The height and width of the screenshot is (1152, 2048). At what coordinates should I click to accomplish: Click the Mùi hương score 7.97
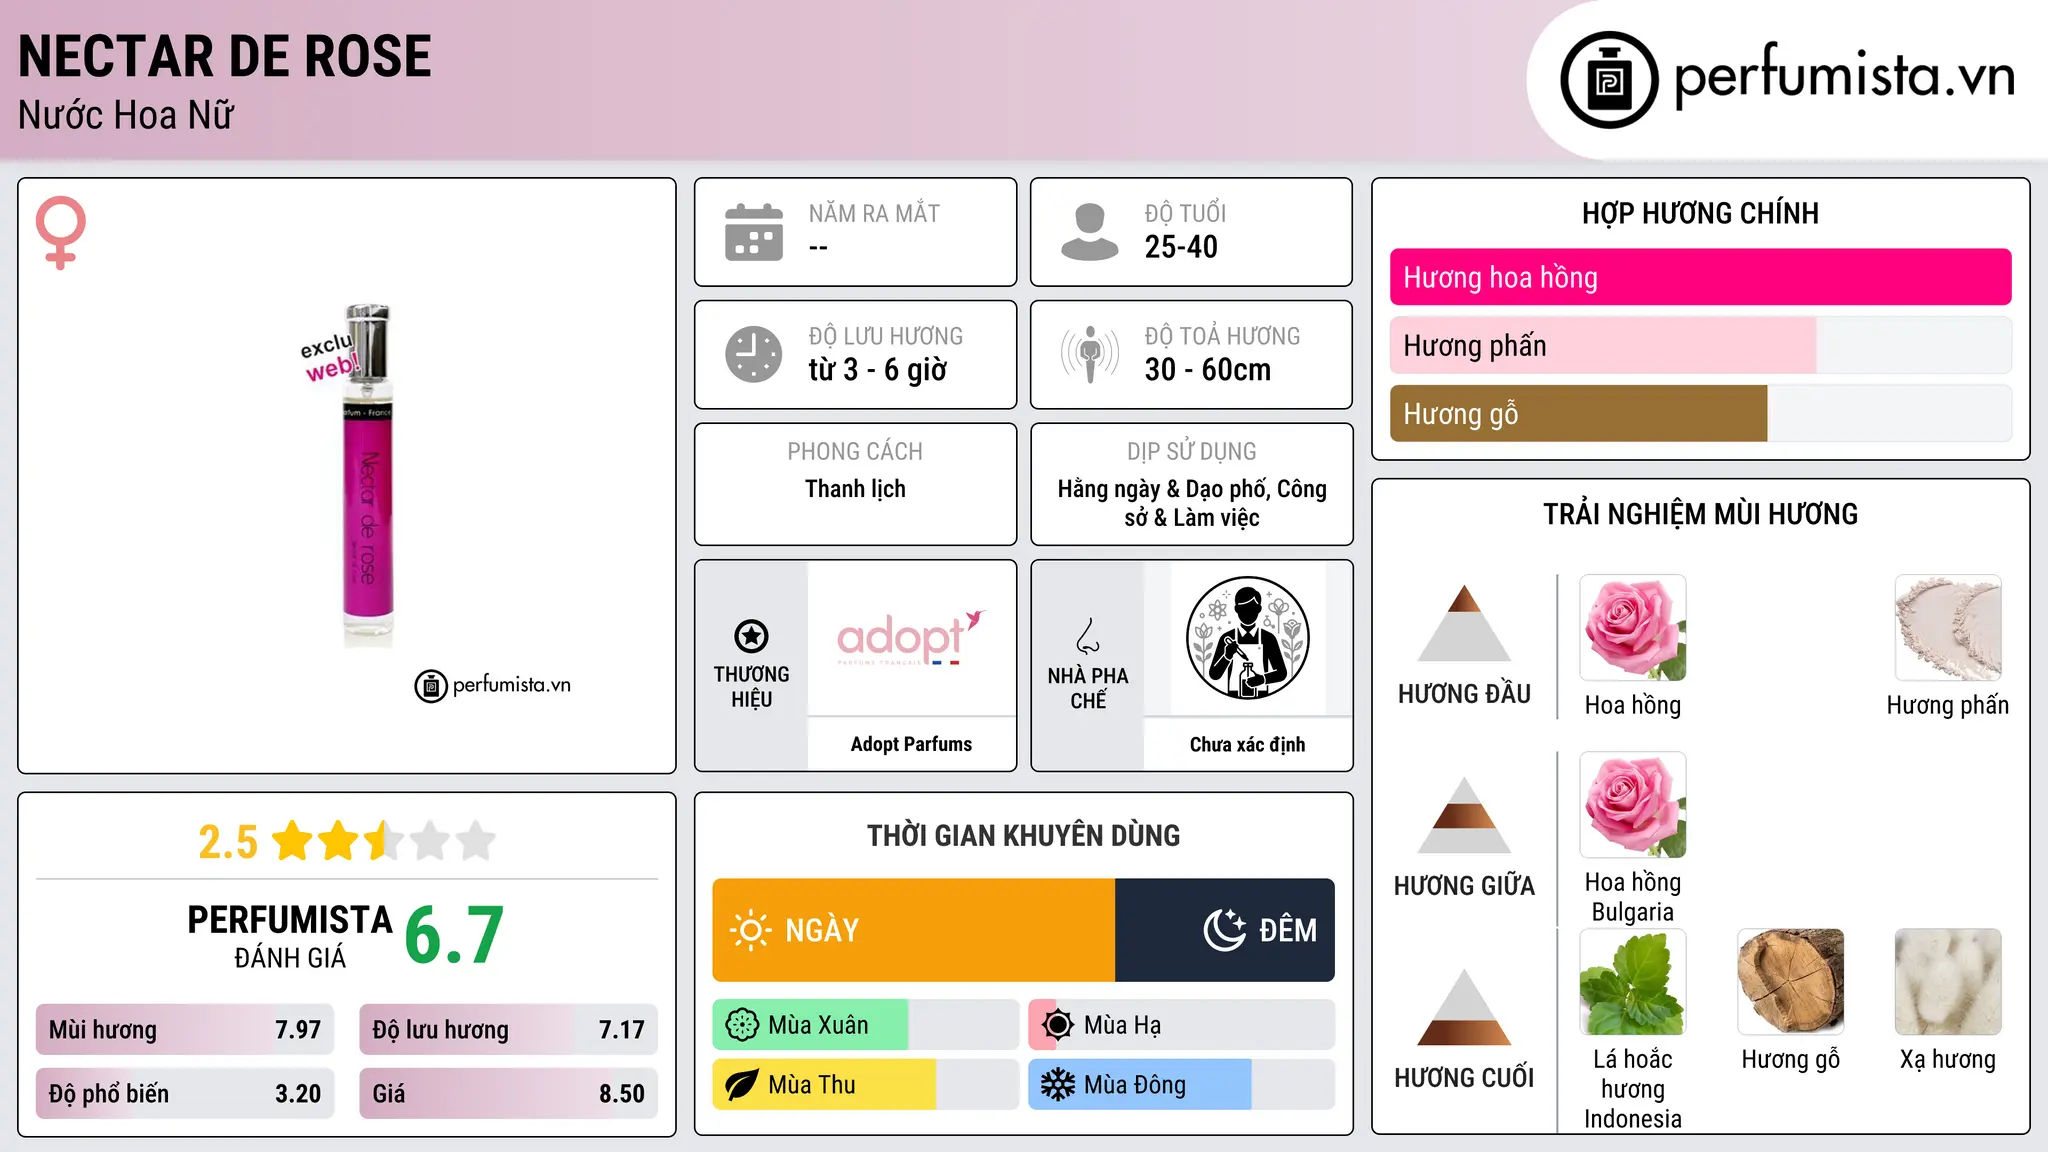coord(298,1030)
